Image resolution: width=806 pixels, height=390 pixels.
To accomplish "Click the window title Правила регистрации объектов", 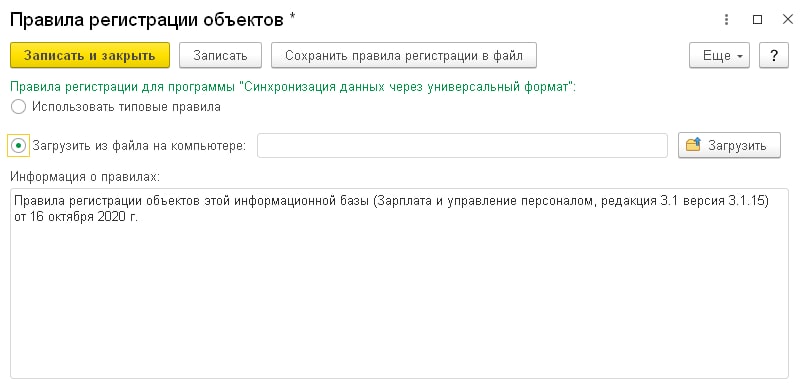I will pyautogui.click(x=153, y=20).
